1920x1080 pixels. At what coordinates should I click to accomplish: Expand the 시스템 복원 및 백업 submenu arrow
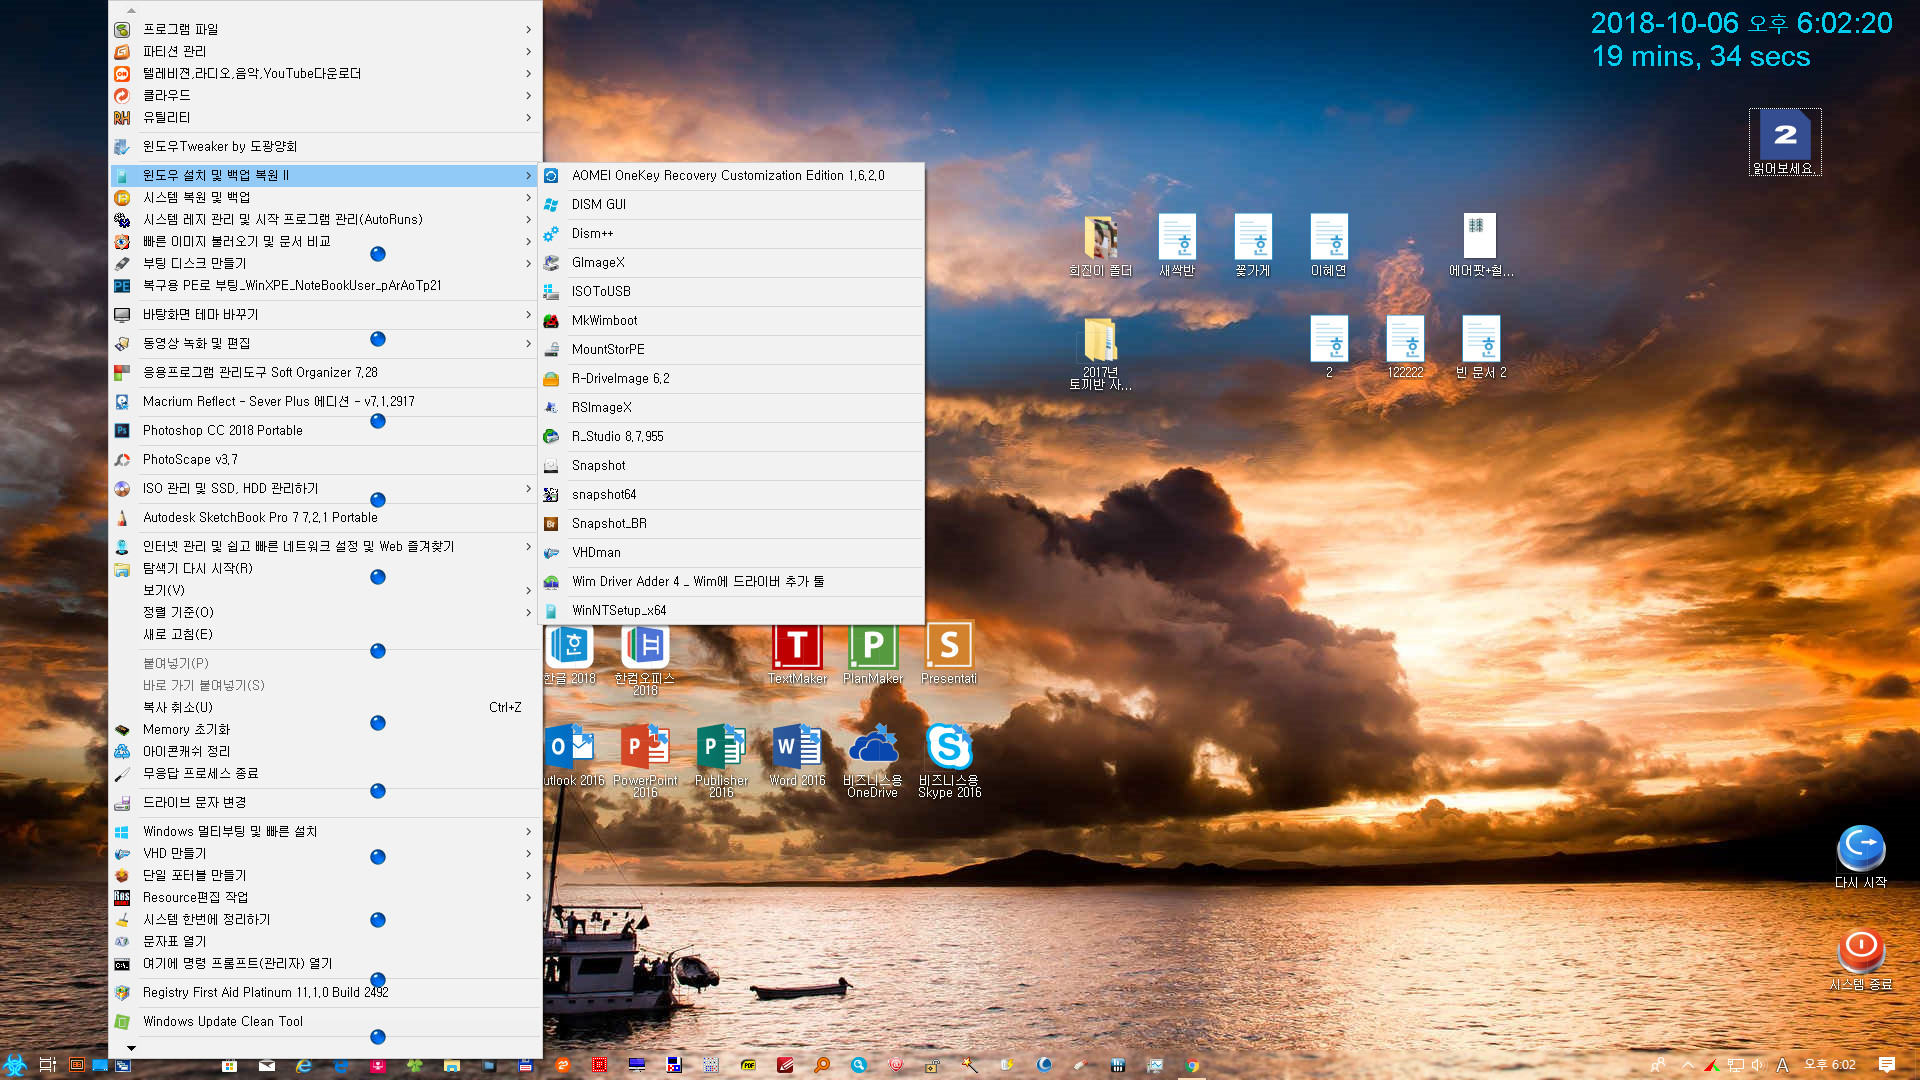click(529, 197)
